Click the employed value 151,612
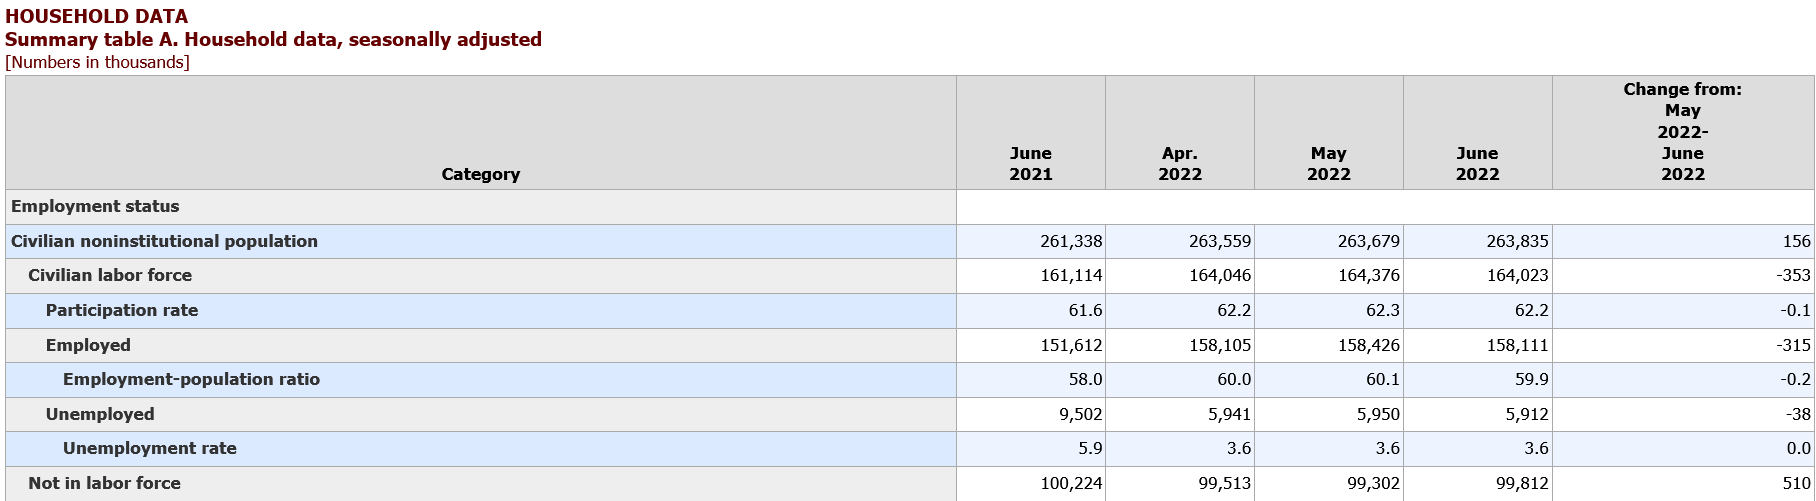 1071,345
